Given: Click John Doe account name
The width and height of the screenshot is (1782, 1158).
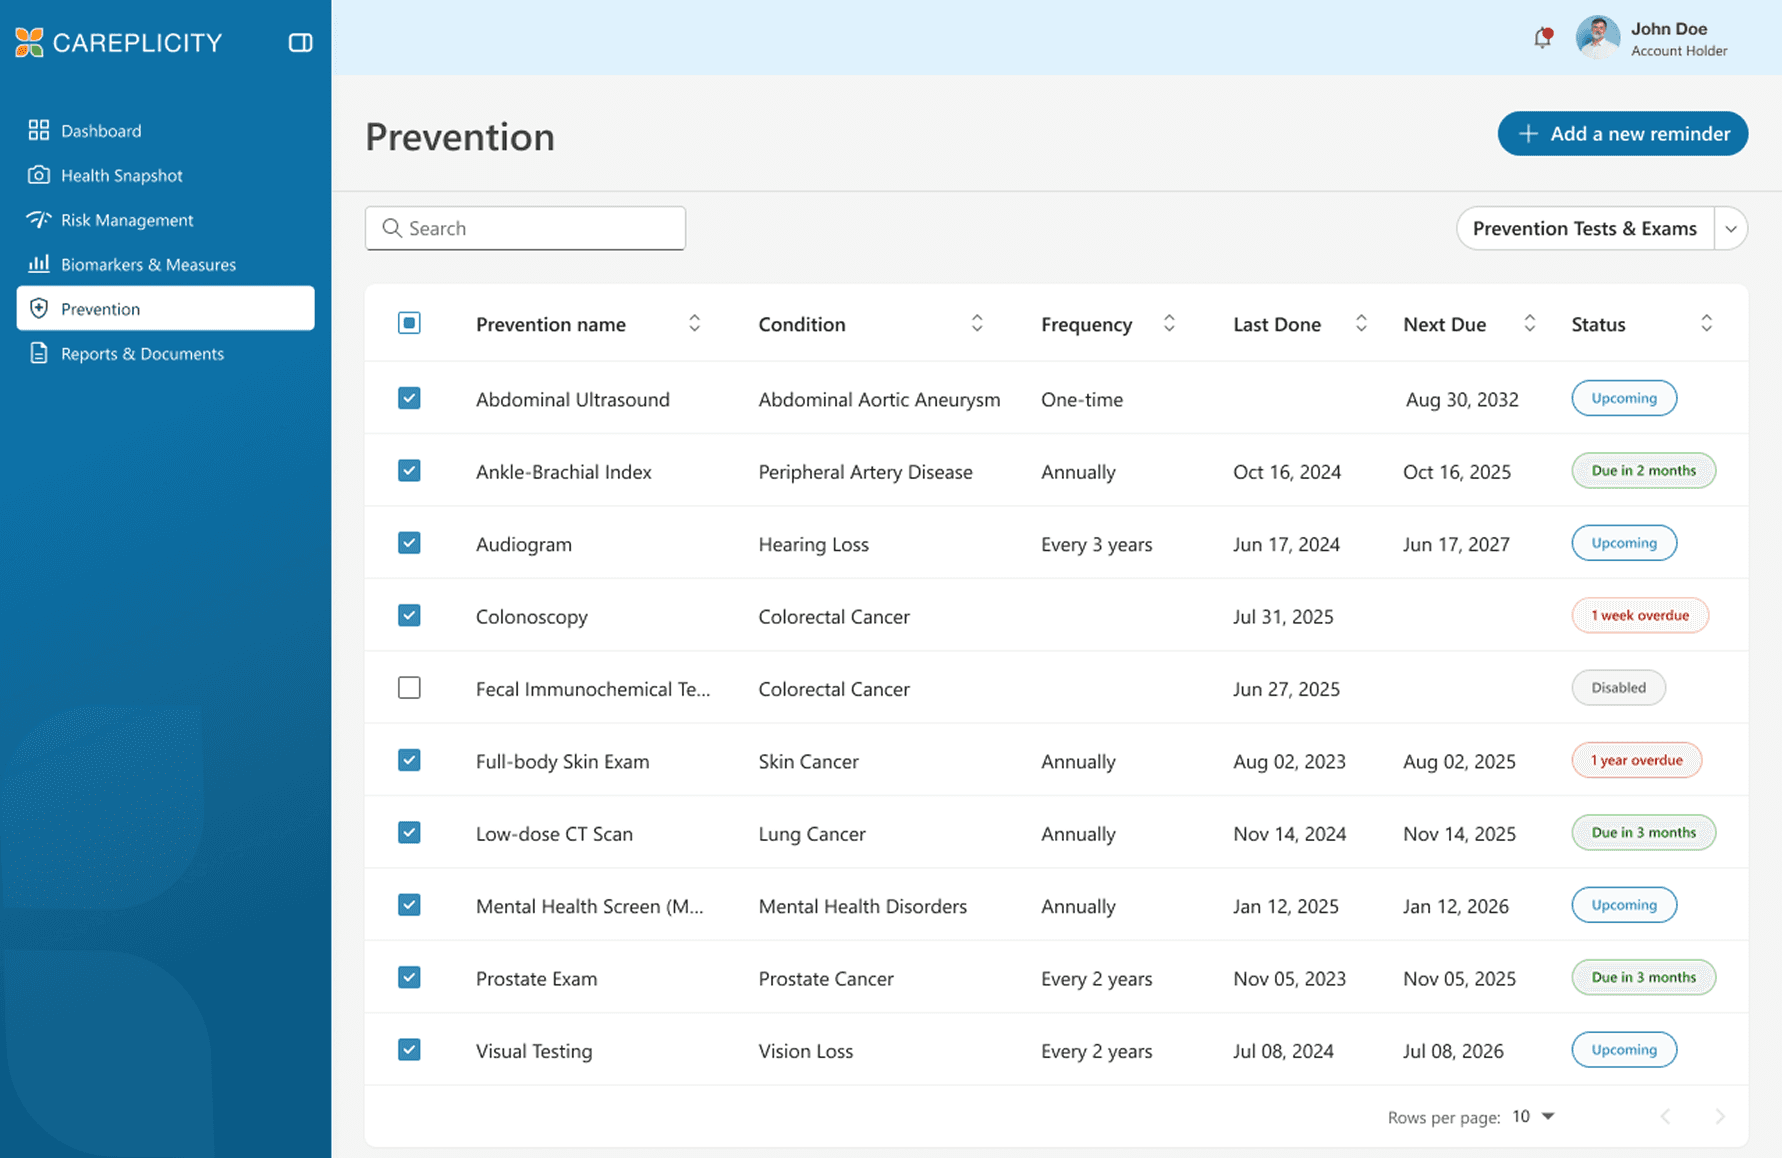Looking at the screenshot, I should point(1669,29).
